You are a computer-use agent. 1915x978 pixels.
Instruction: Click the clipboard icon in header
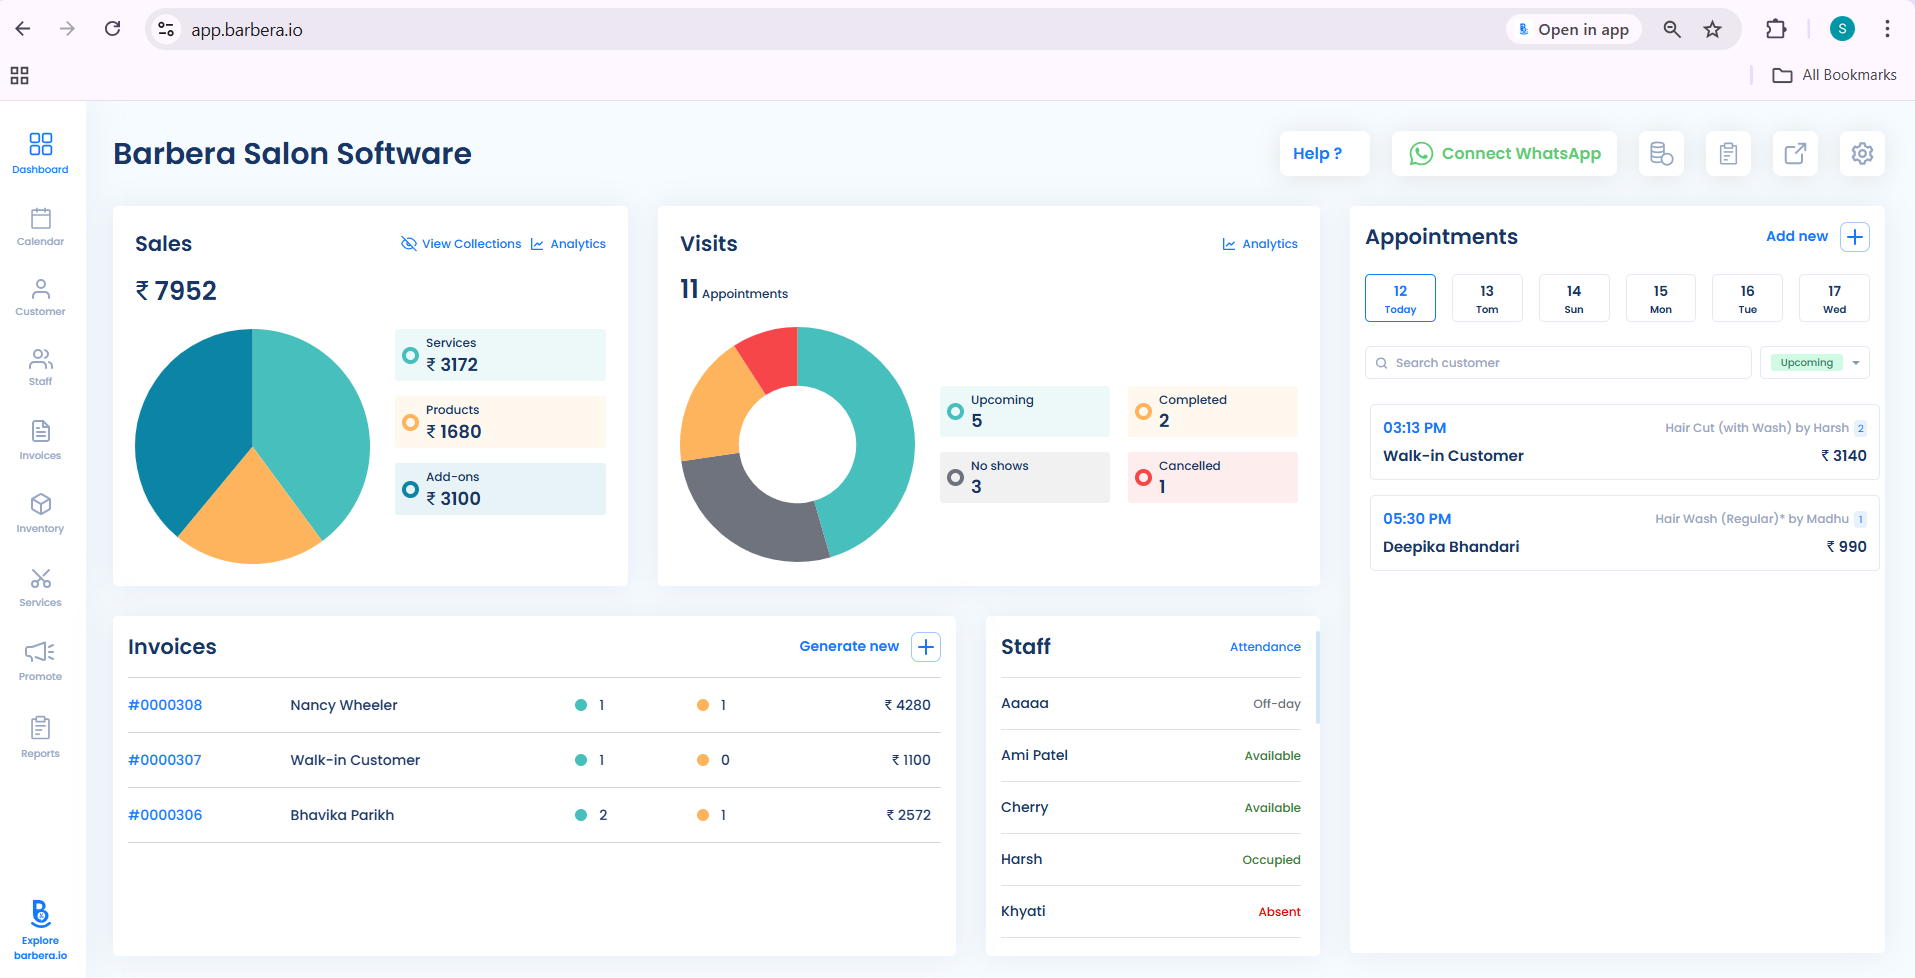(x=1728, y=153)
